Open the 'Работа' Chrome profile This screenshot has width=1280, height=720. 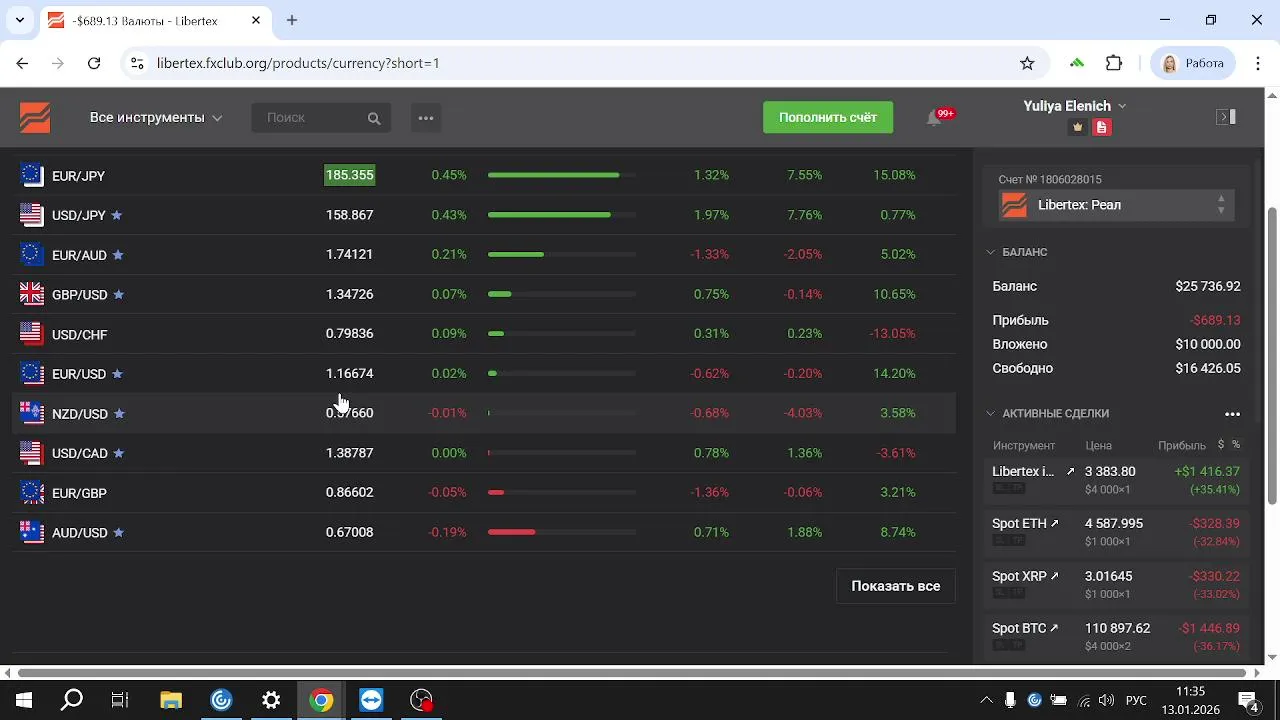[1193, 63]
